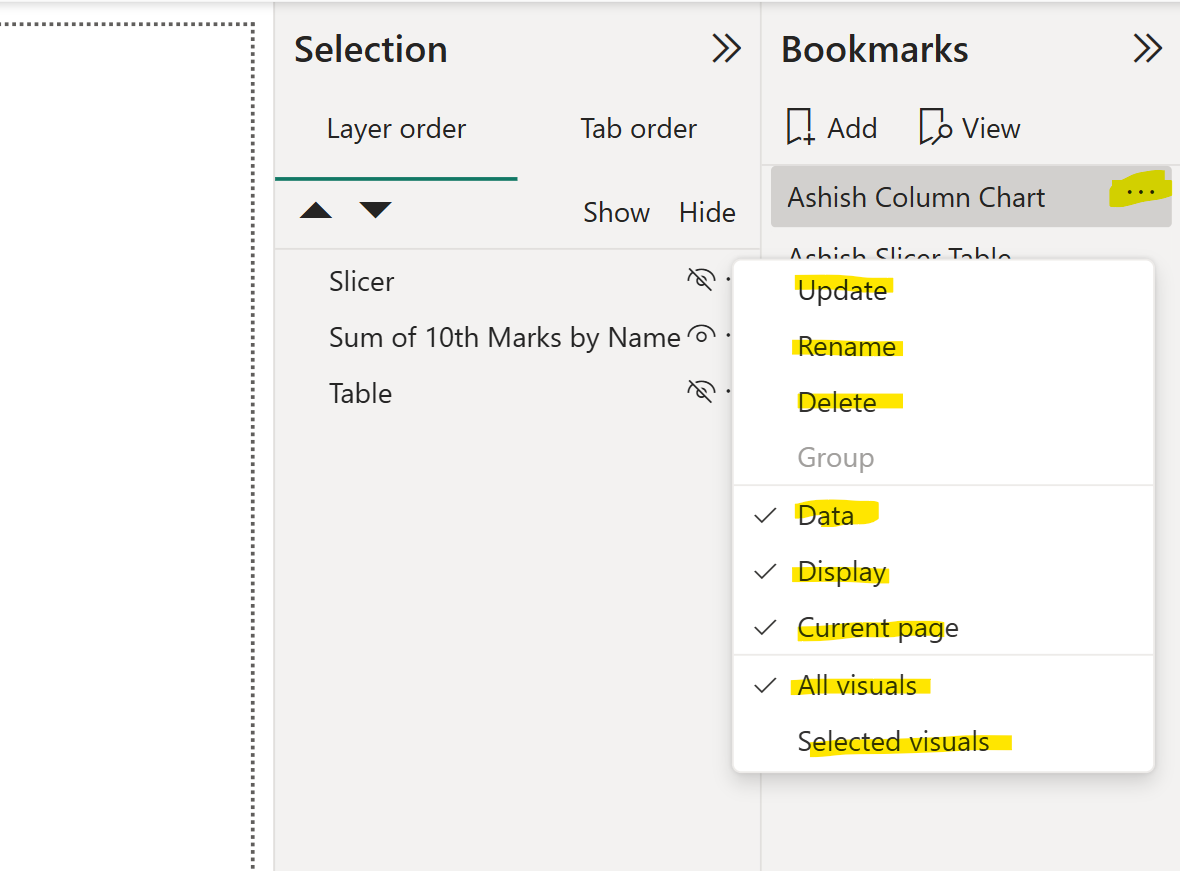1180x871 pixels.
Task: Show all layers using Show button
Action: click(616, 212)
